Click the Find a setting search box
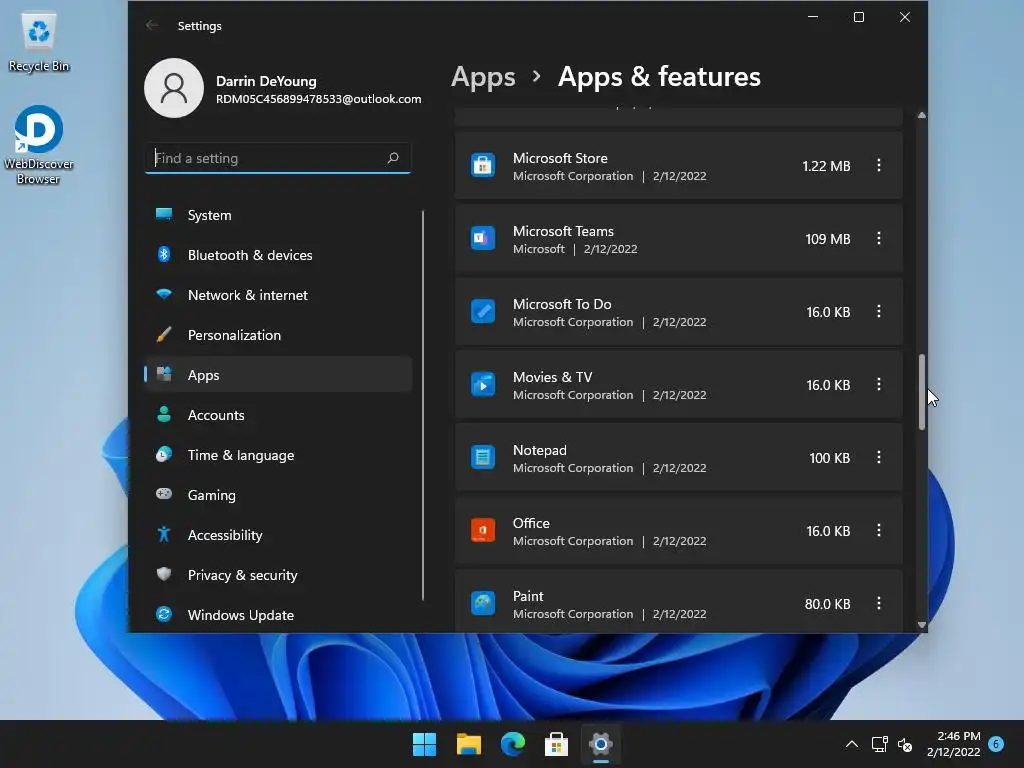 (x=278, y=158)
